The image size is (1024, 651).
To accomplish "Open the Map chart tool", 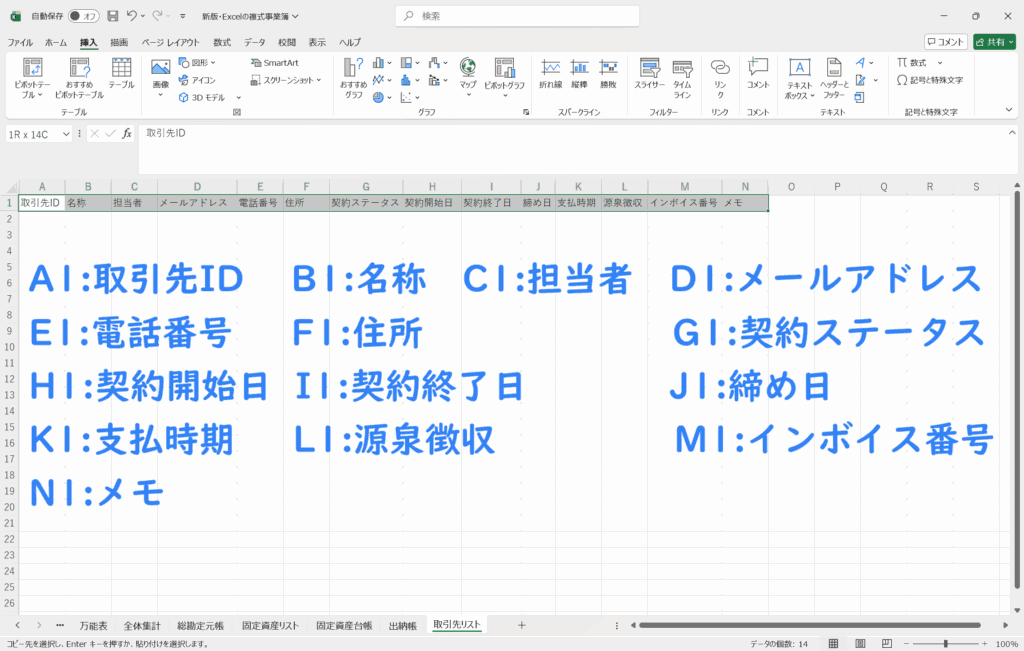I will point(468,74).
